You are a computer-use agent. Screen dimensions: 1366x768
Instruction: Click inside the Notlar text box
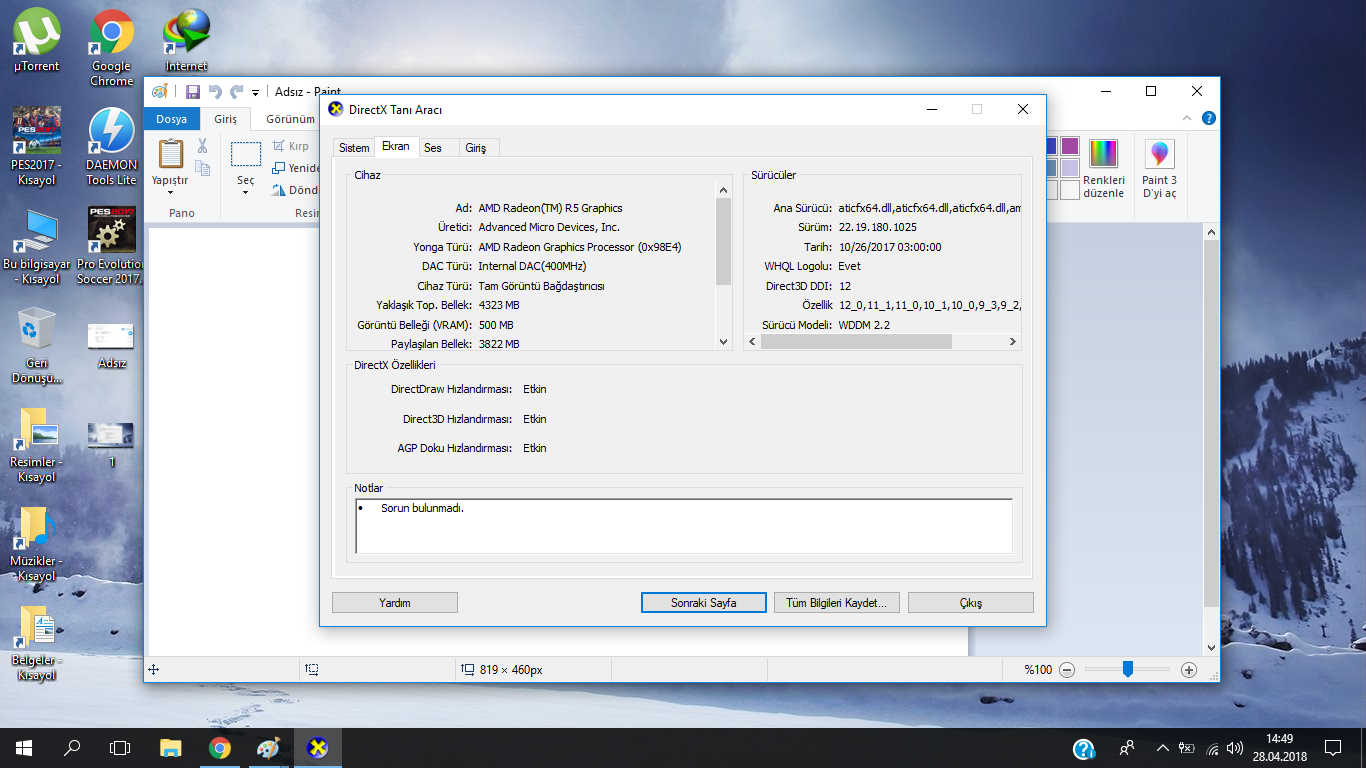[x=684, y=526]
